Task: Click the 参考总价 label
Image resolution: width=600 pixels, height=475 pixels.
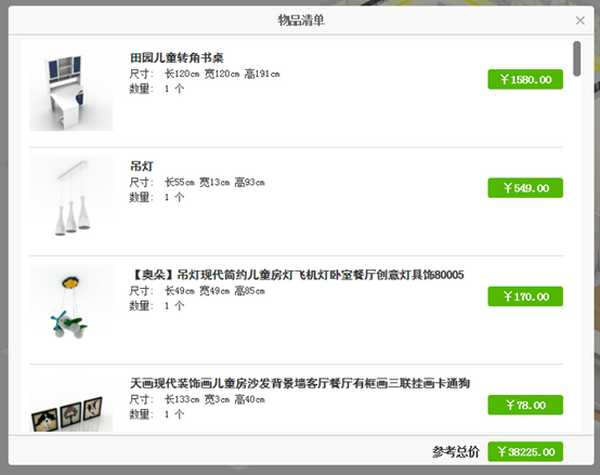Action: coord(456,452)
